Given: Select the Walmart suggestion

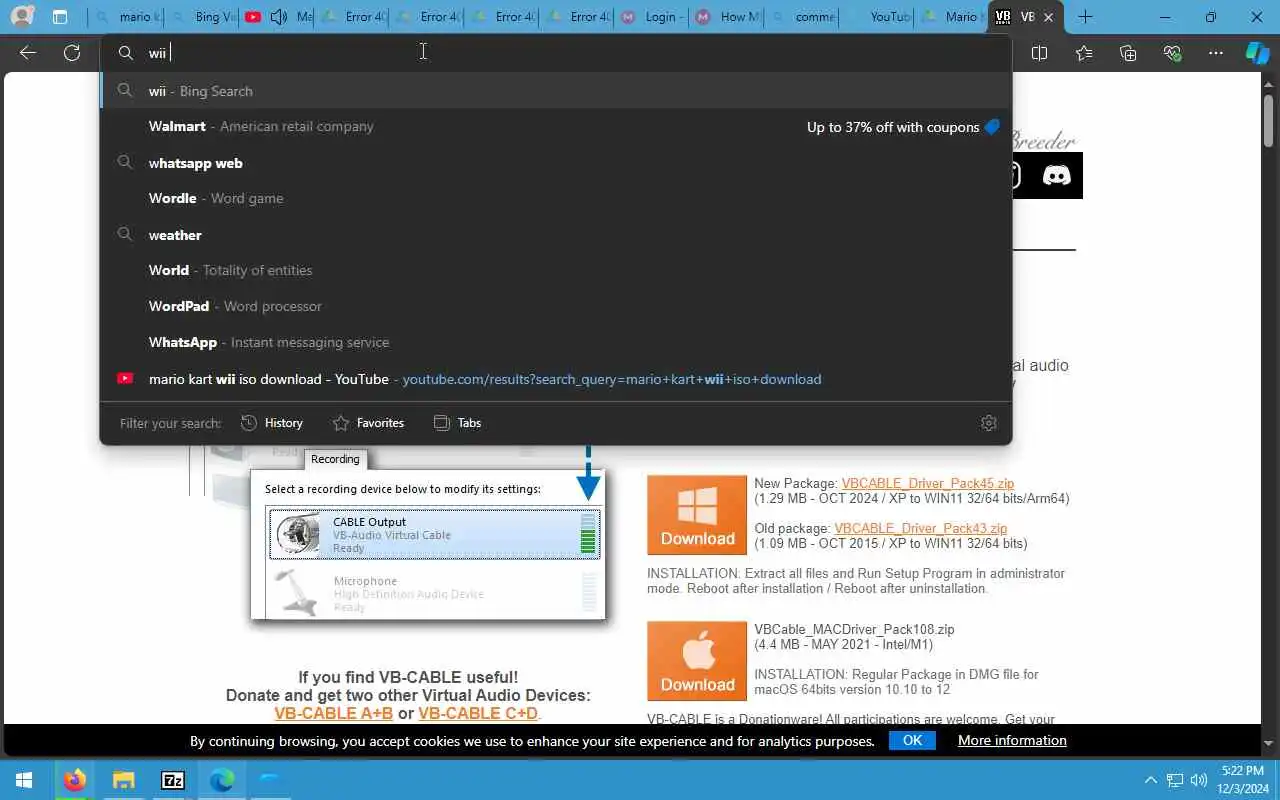Looking at the screenshot, I should [556, 127].
